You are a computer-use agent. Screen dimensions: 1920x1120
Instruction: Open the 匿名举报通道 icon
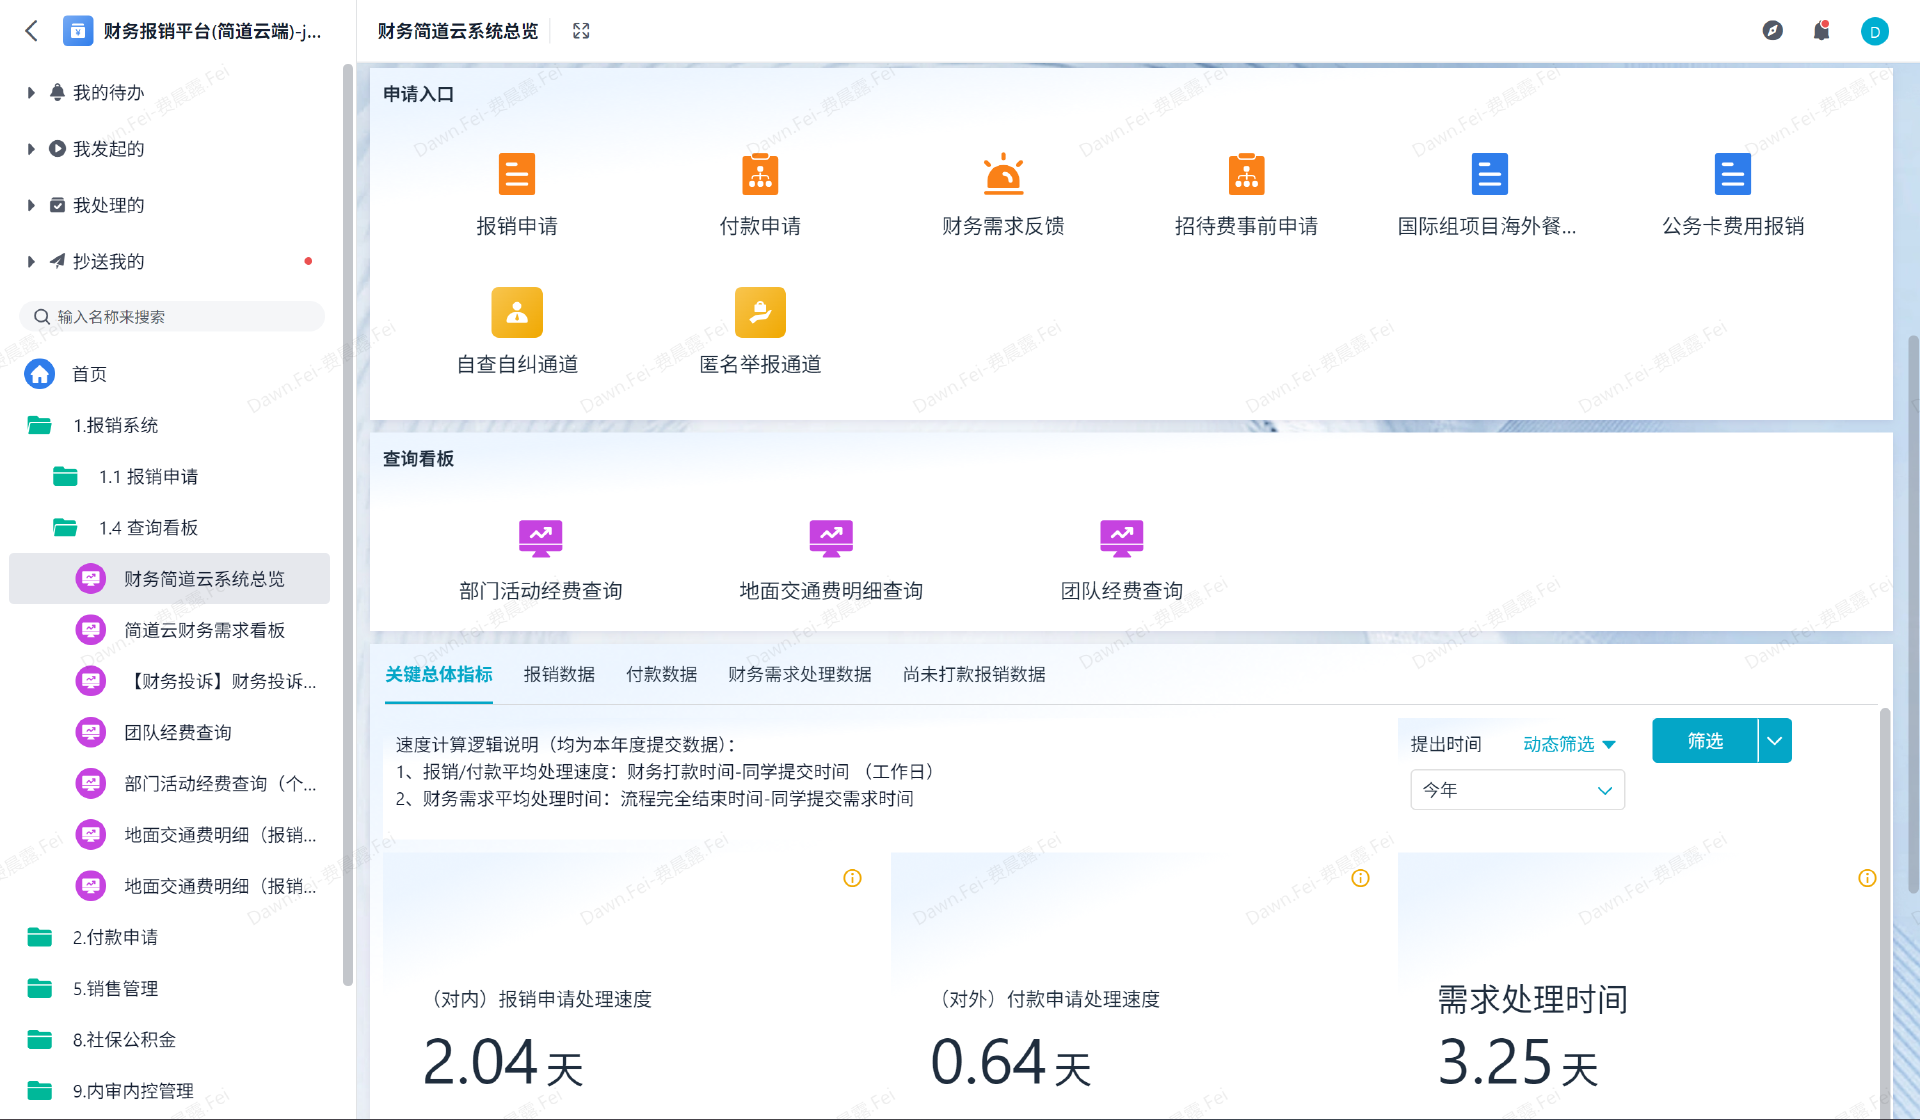[x=760, y=312]
